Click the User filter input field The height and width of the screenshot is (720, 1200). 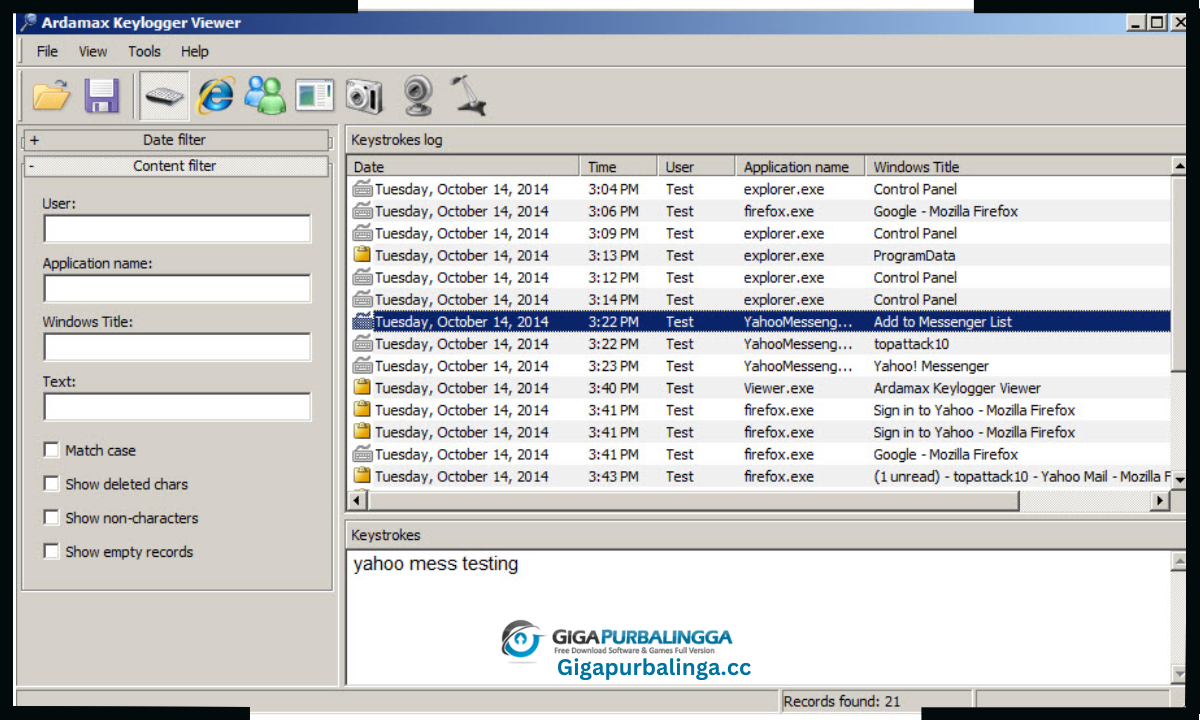pyautogui.click(x=177, y=229)
